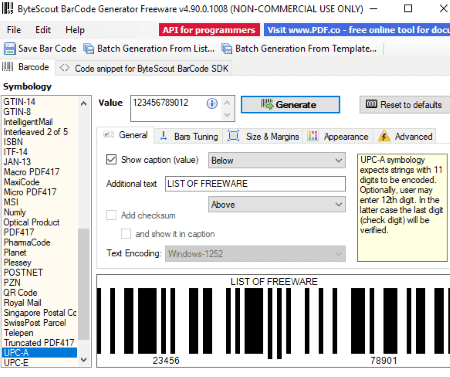
Task: Click the generated barcode preview image
Action: (273, 321)
